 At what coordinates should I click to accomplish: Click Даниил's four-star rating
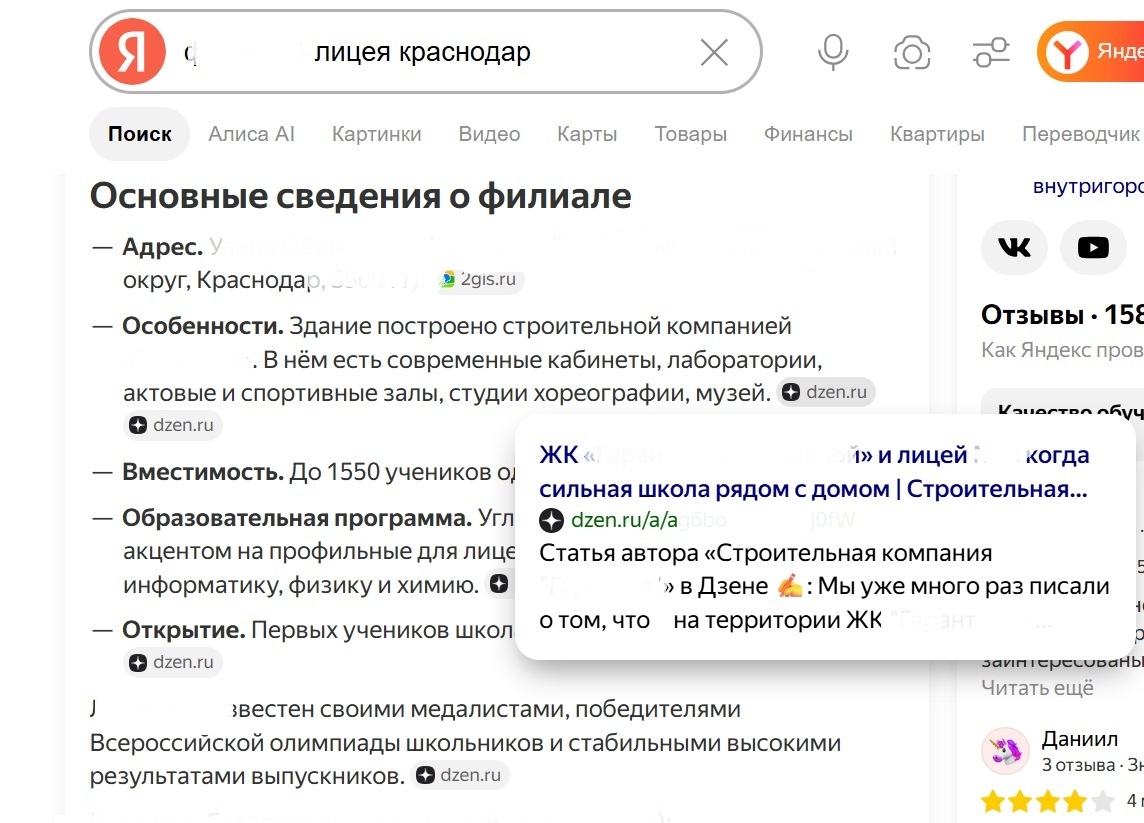click(x=1048, y=802)
